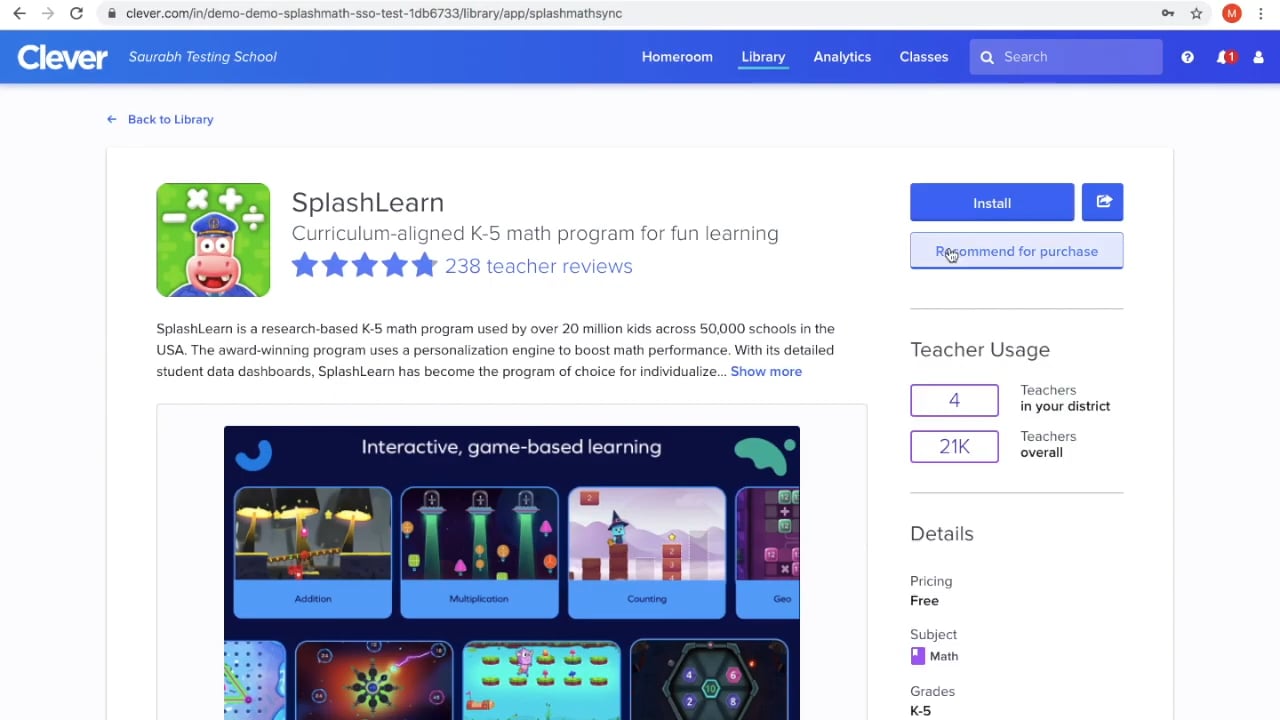Open Chrome three-dot menu
The image size is (1280, 720).
(x=1261, y=13)
